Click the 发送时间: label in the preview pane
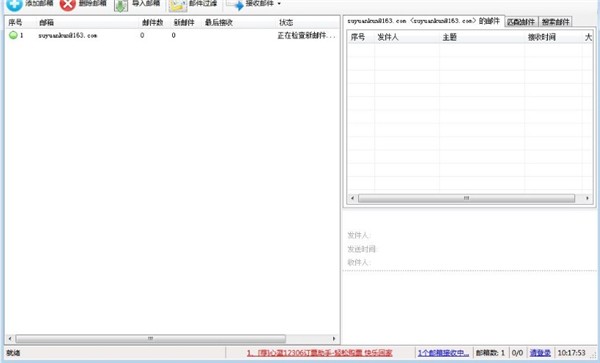This screenshot has height=363, width=600. 362,249
